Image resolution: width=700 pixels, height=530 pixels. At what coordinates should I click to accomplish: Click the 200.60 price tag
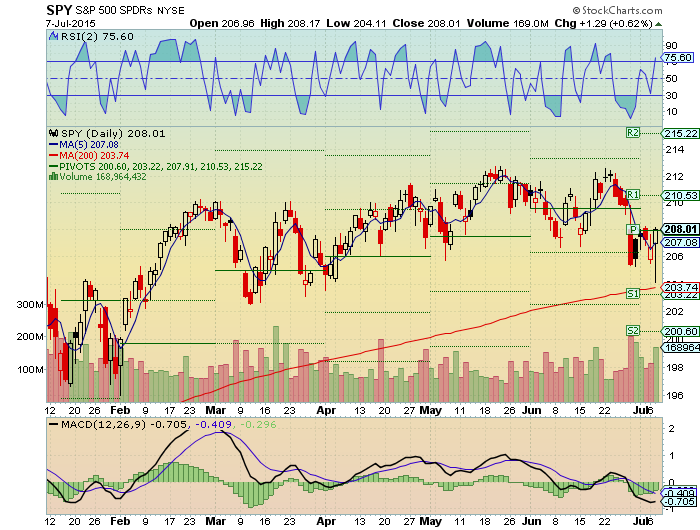681,331
